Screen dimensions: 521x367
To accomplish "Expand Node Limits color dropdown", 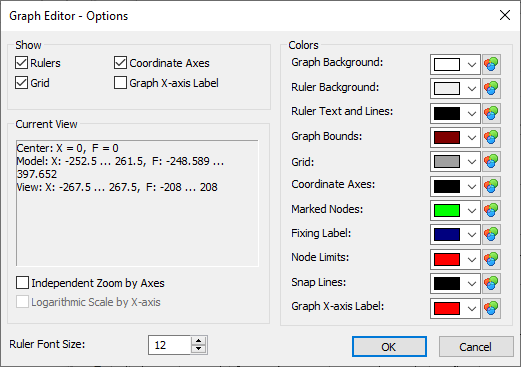I will [x=472, y=260].
